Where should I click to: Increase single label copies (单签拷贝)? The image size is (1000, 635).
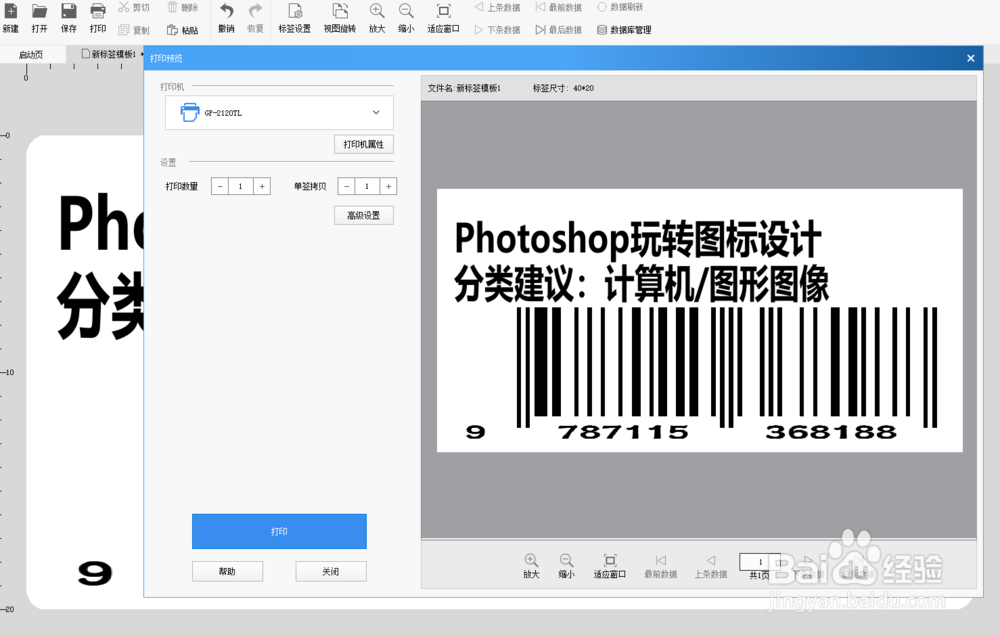(x=388, y=186)
